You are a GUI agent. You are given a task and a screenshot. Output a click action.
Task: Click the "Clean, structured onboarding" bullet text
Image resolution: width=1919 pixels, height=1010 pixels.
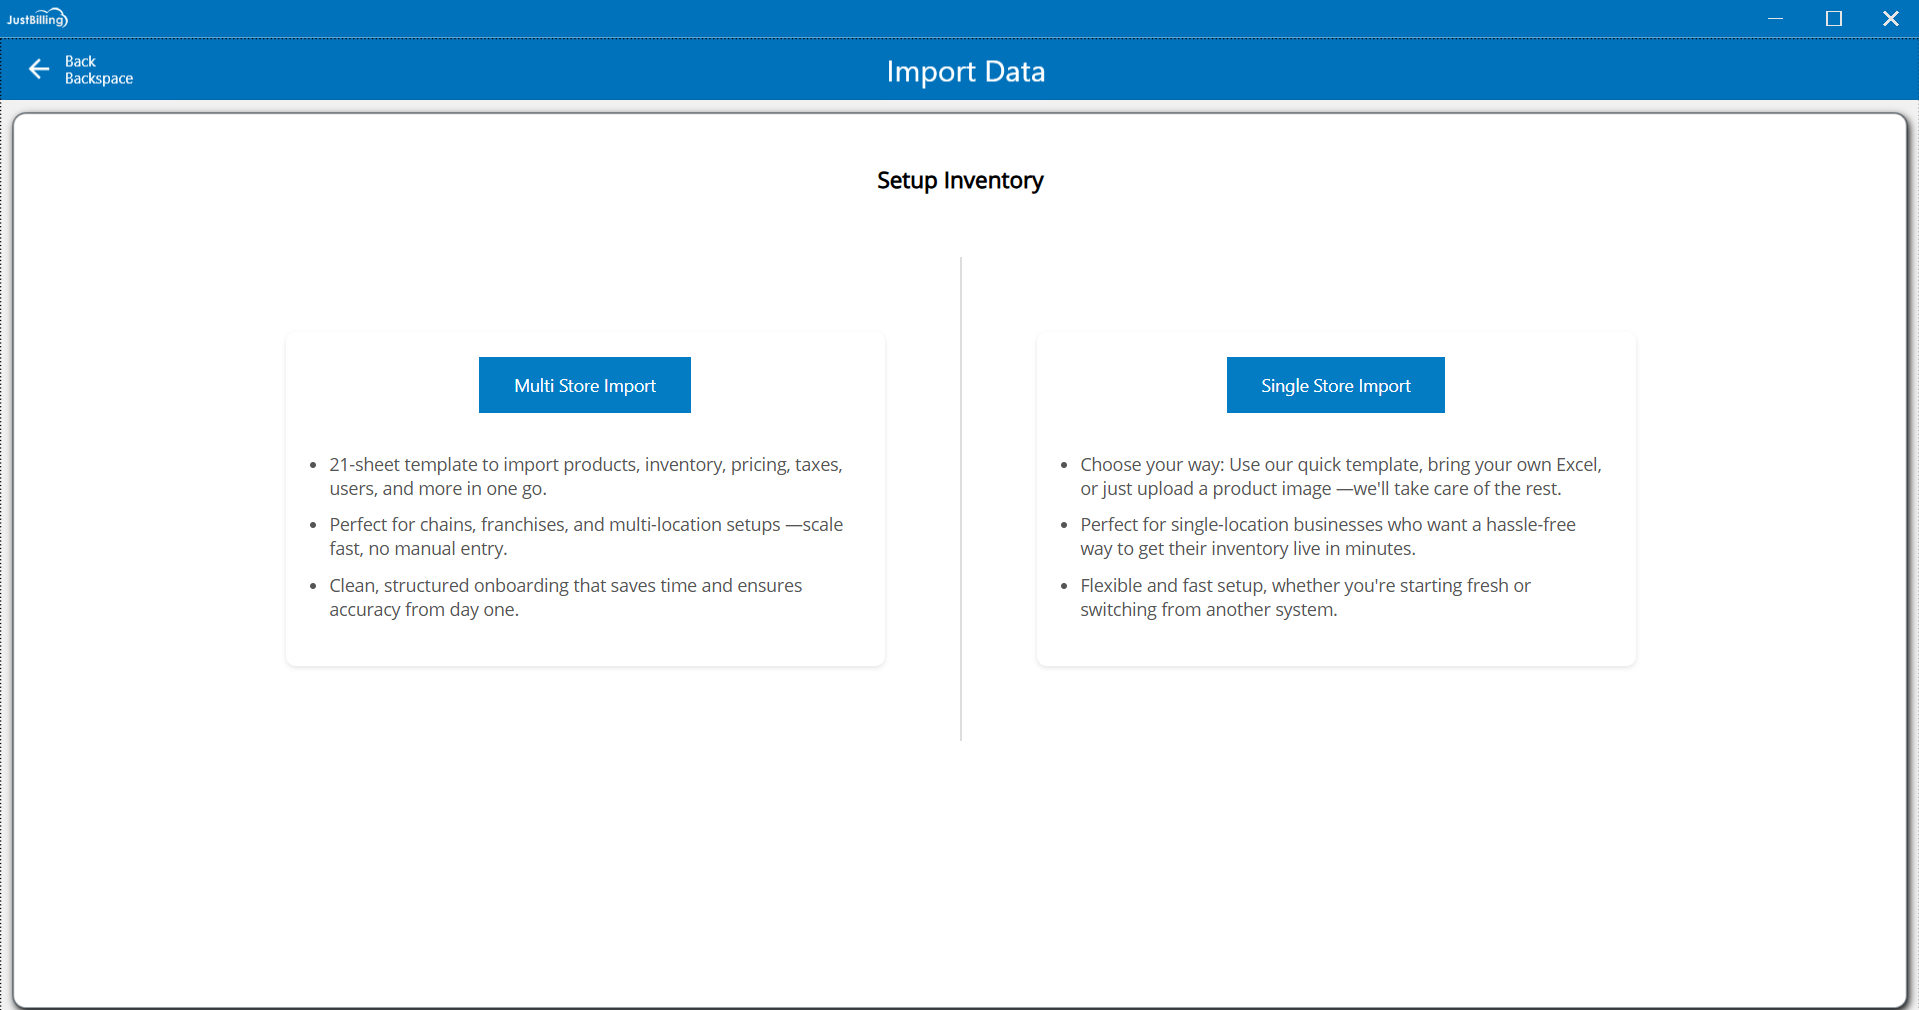click(x=565, y=597)
